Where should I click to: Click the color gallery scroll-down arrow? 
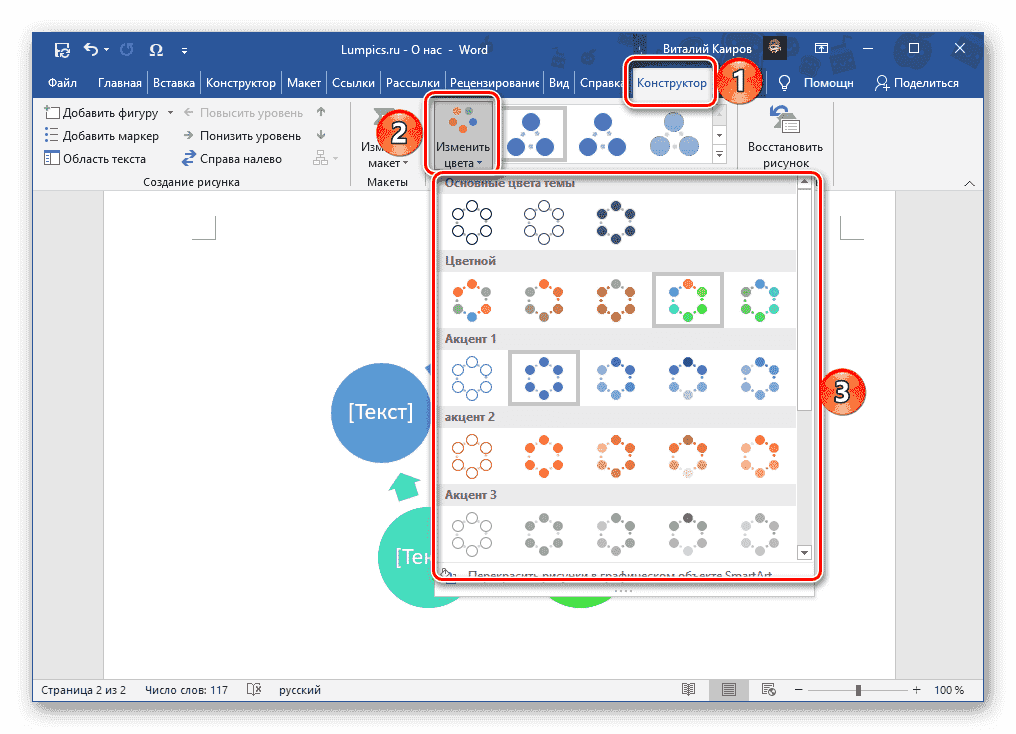(x=806, y=551)
